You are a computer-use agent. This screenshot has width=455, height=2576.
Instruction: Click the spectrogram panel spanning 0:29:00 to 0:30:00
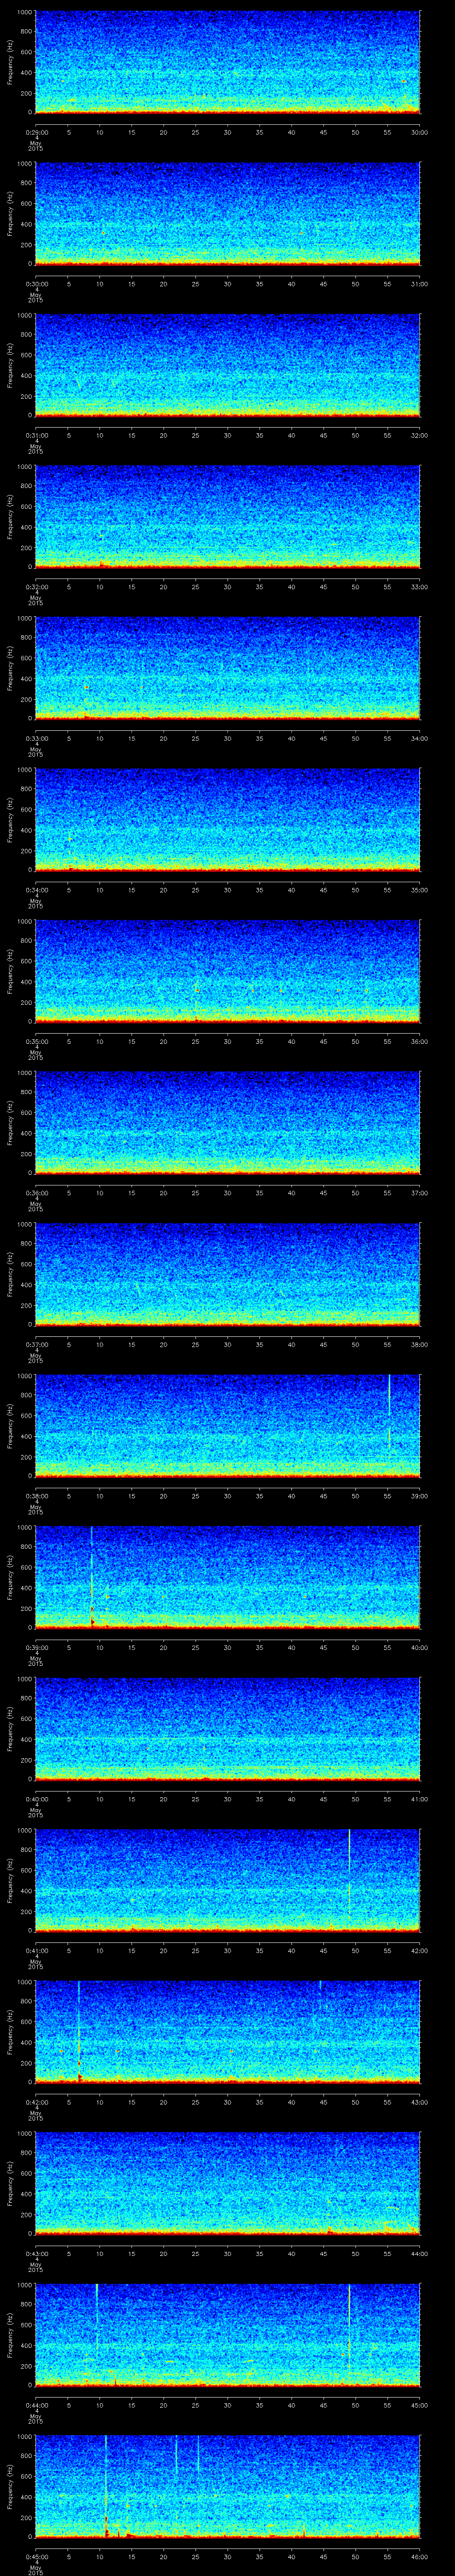[227, 62]
